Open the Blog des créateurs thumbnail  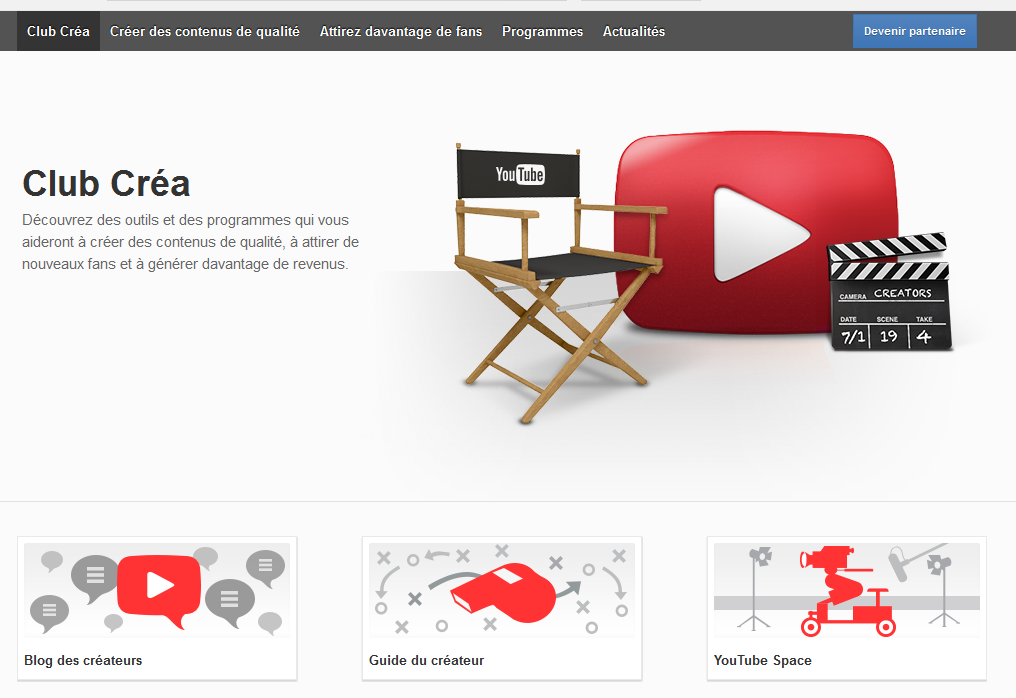coord(157,590)
